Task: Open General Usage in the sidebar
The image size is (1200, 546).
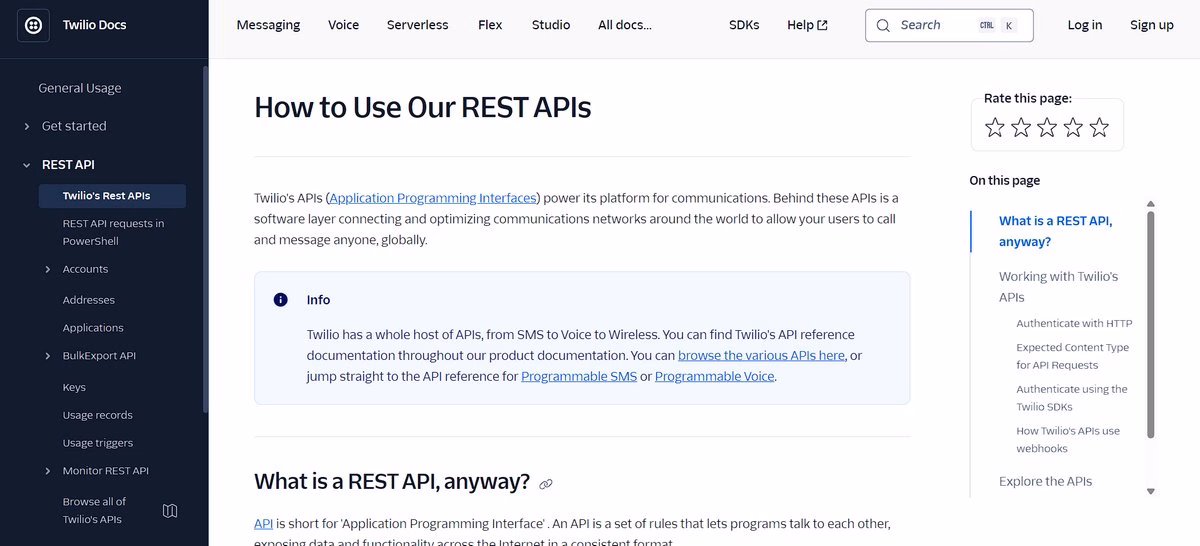Action: pyautogui.click(x=80, y=88)
